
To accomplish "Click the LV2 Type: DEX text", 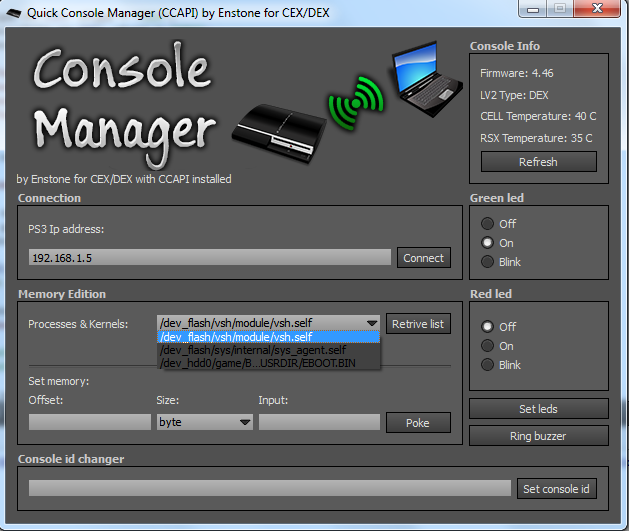I will click(514, 95).
